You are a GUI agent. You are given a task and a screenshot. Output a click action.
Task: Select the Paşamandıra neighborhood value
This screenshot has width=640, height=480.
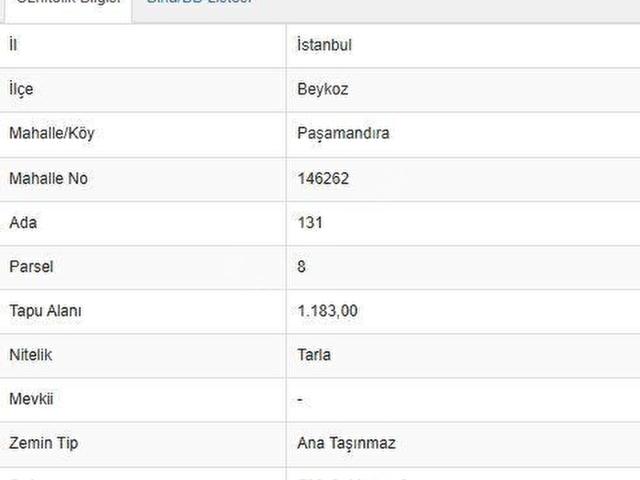click(x=343, y=134)
